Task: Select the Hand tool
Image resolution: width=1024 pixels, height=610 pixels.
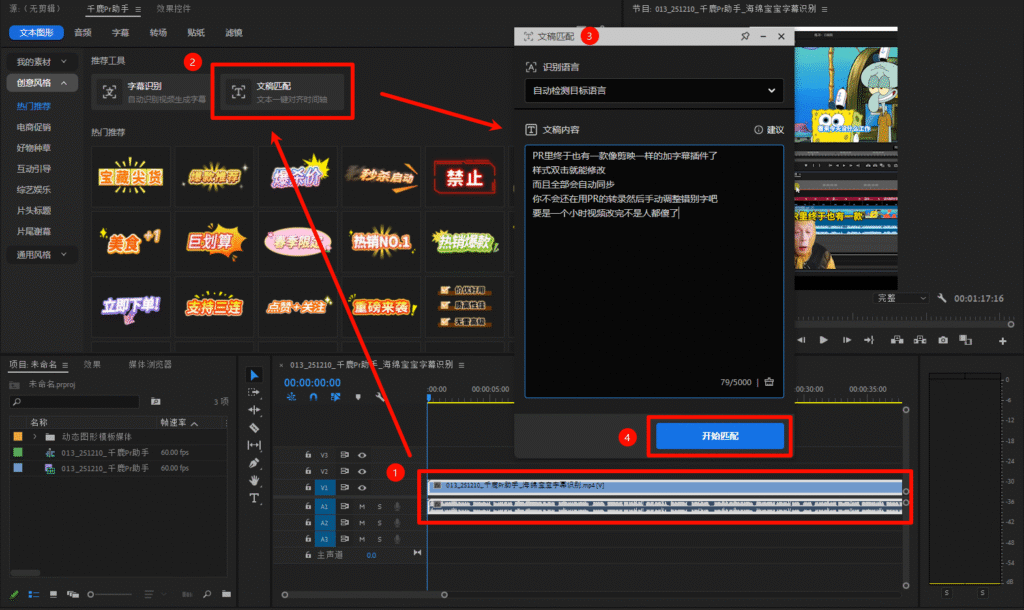Action: (254, 480)
